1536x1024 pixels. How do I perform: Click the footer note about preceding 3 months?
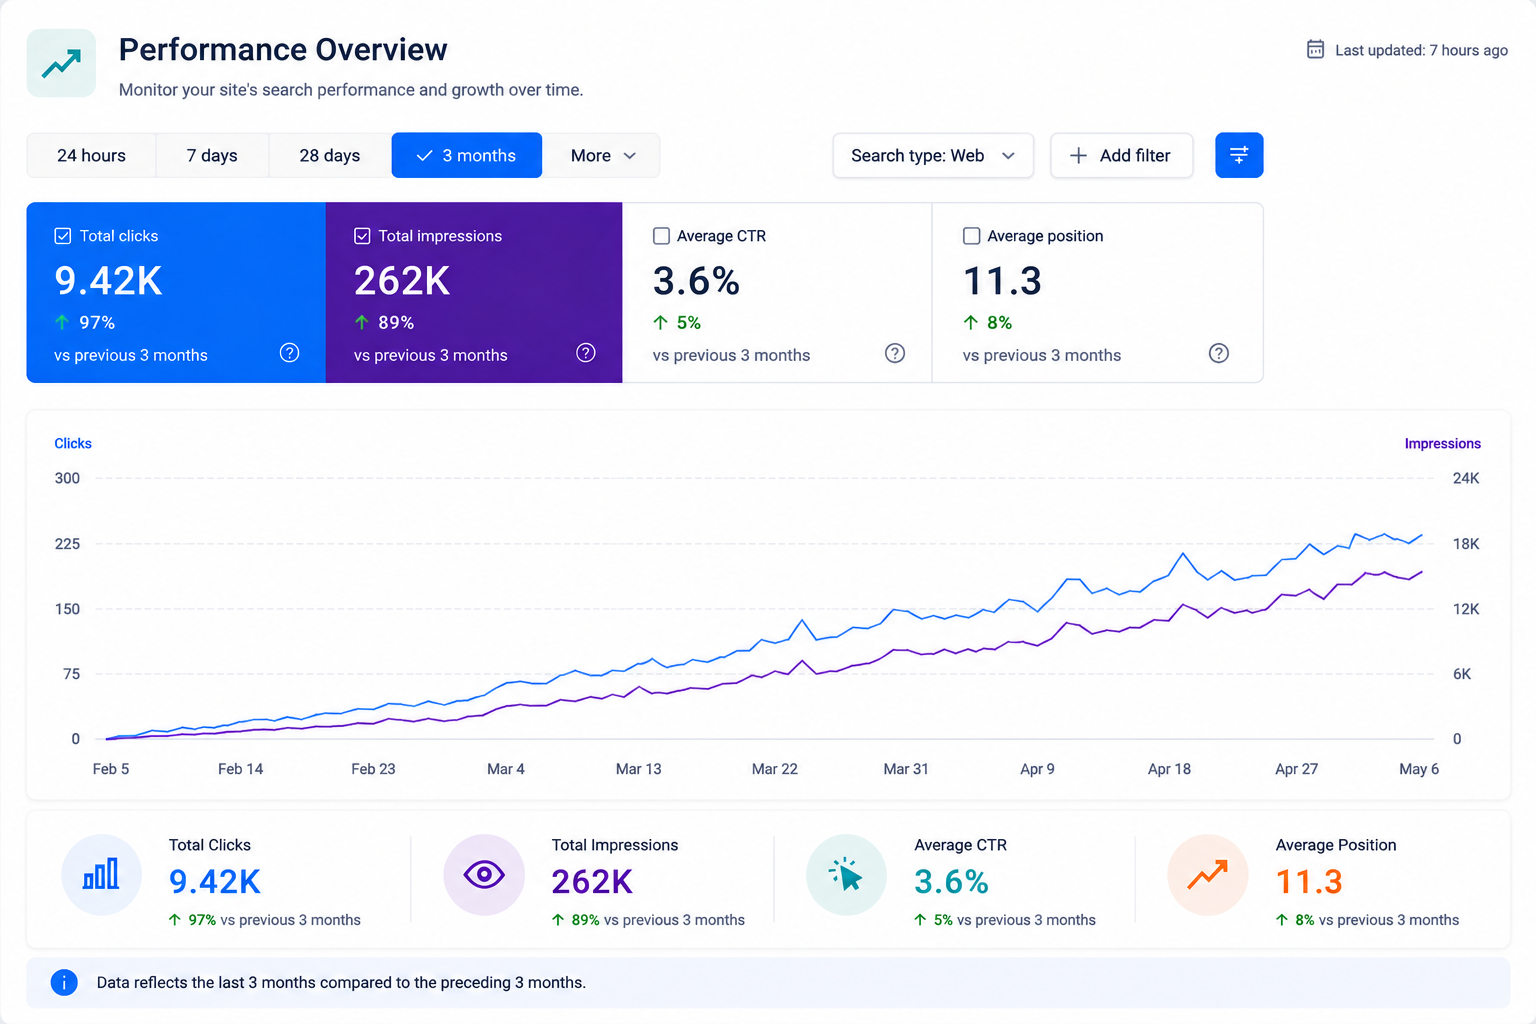tap(341, 982)
